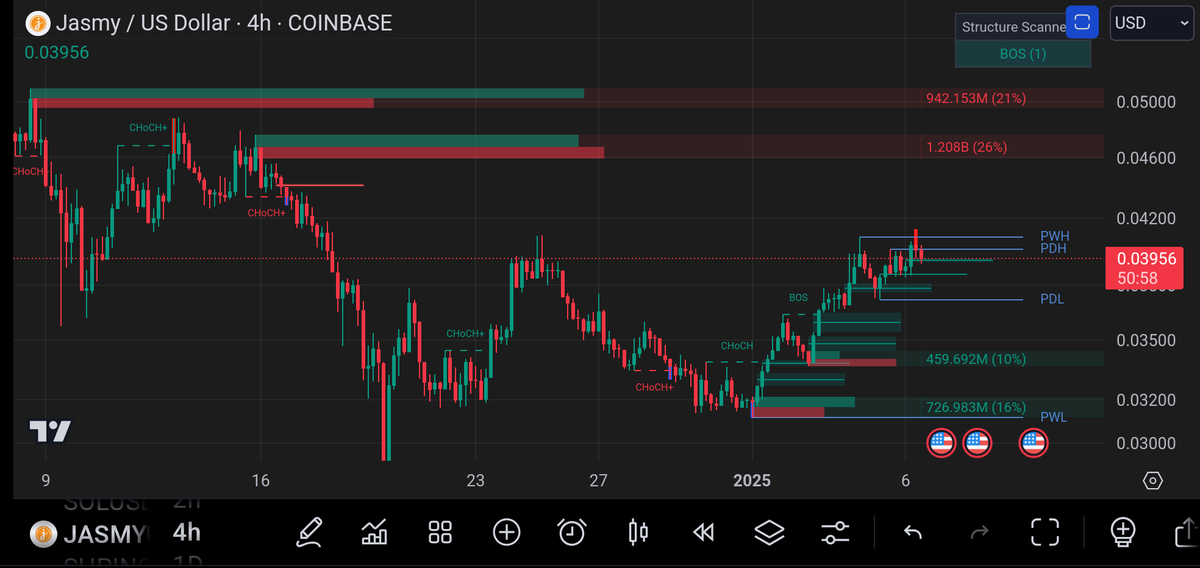Viewport: 1200px width, 568px height.
Task: Click the 1.208B (26%) volume label
Action: point(967,146)
